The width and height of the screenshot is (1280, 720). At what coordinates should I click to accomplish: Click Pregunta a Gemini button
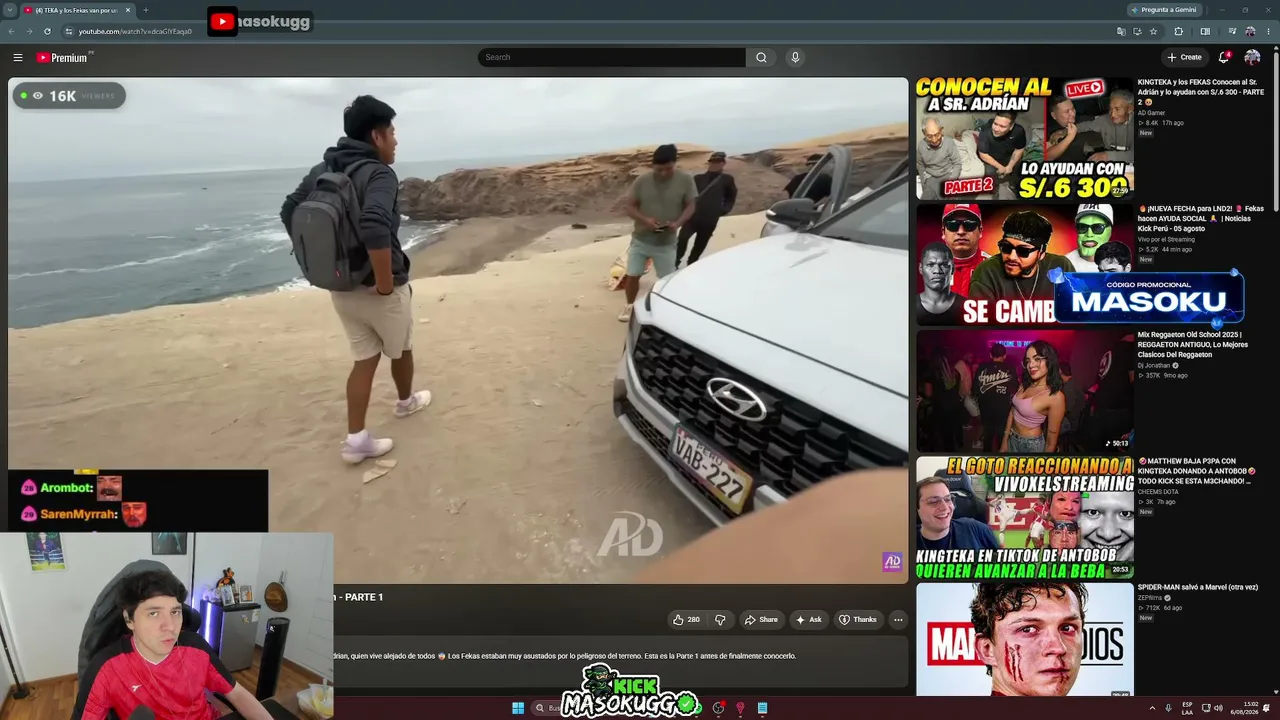[x=1164, y=10]
